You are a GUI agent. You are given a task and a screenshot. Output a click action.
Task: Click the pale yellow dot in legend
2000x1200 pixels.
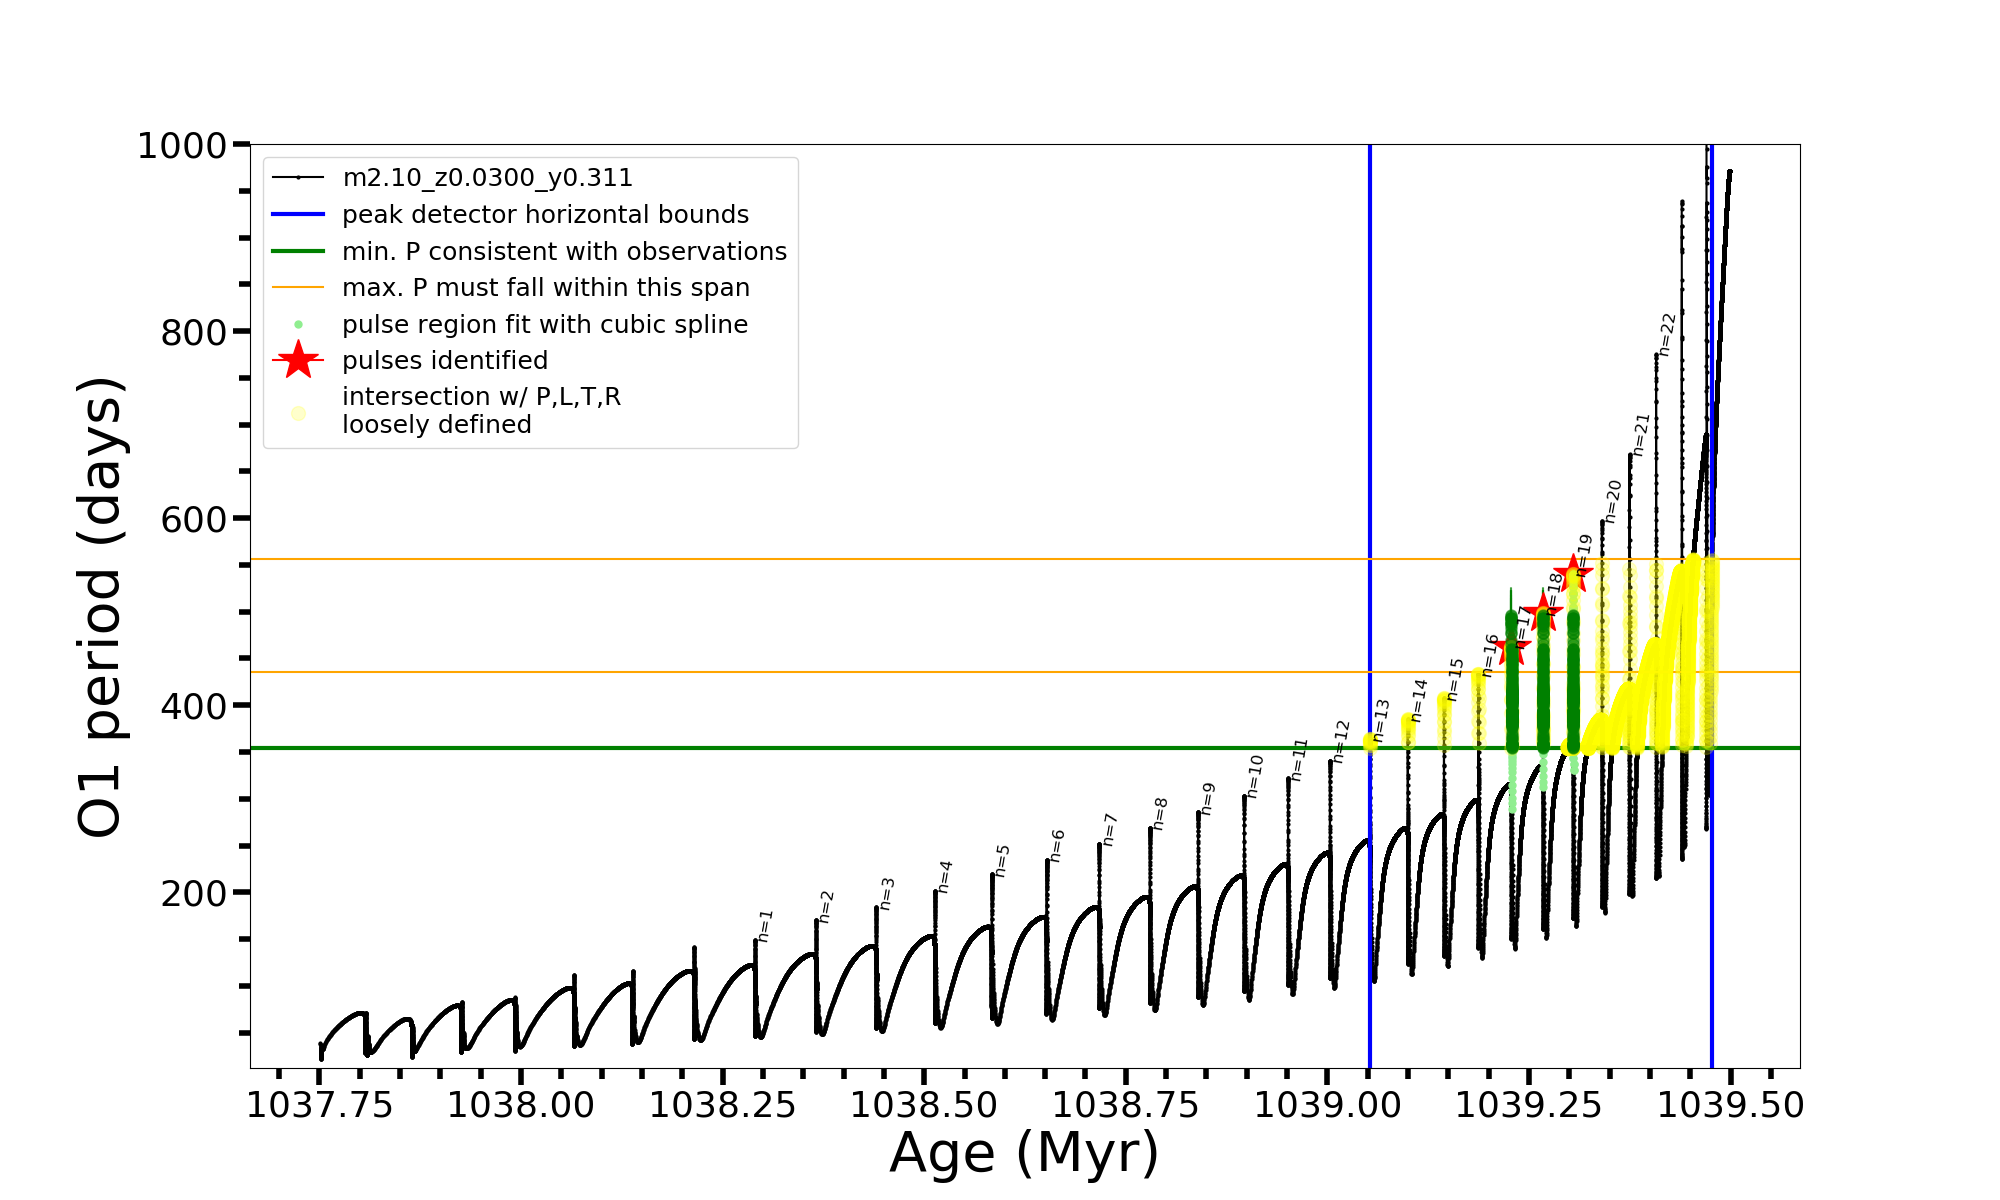click(x=298, y=412)
